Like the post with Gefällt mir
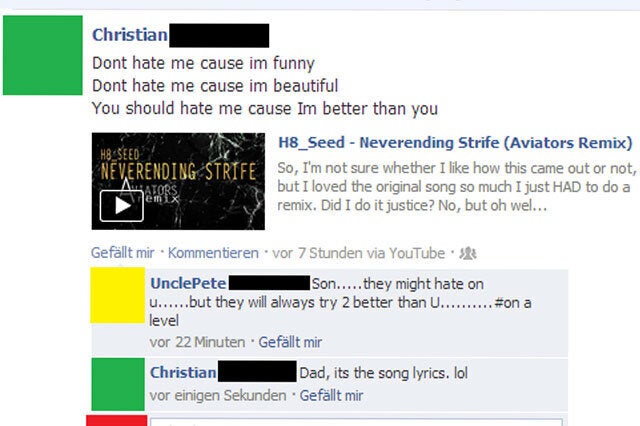Viewport: 640px width, 426px height. [122, 253]
